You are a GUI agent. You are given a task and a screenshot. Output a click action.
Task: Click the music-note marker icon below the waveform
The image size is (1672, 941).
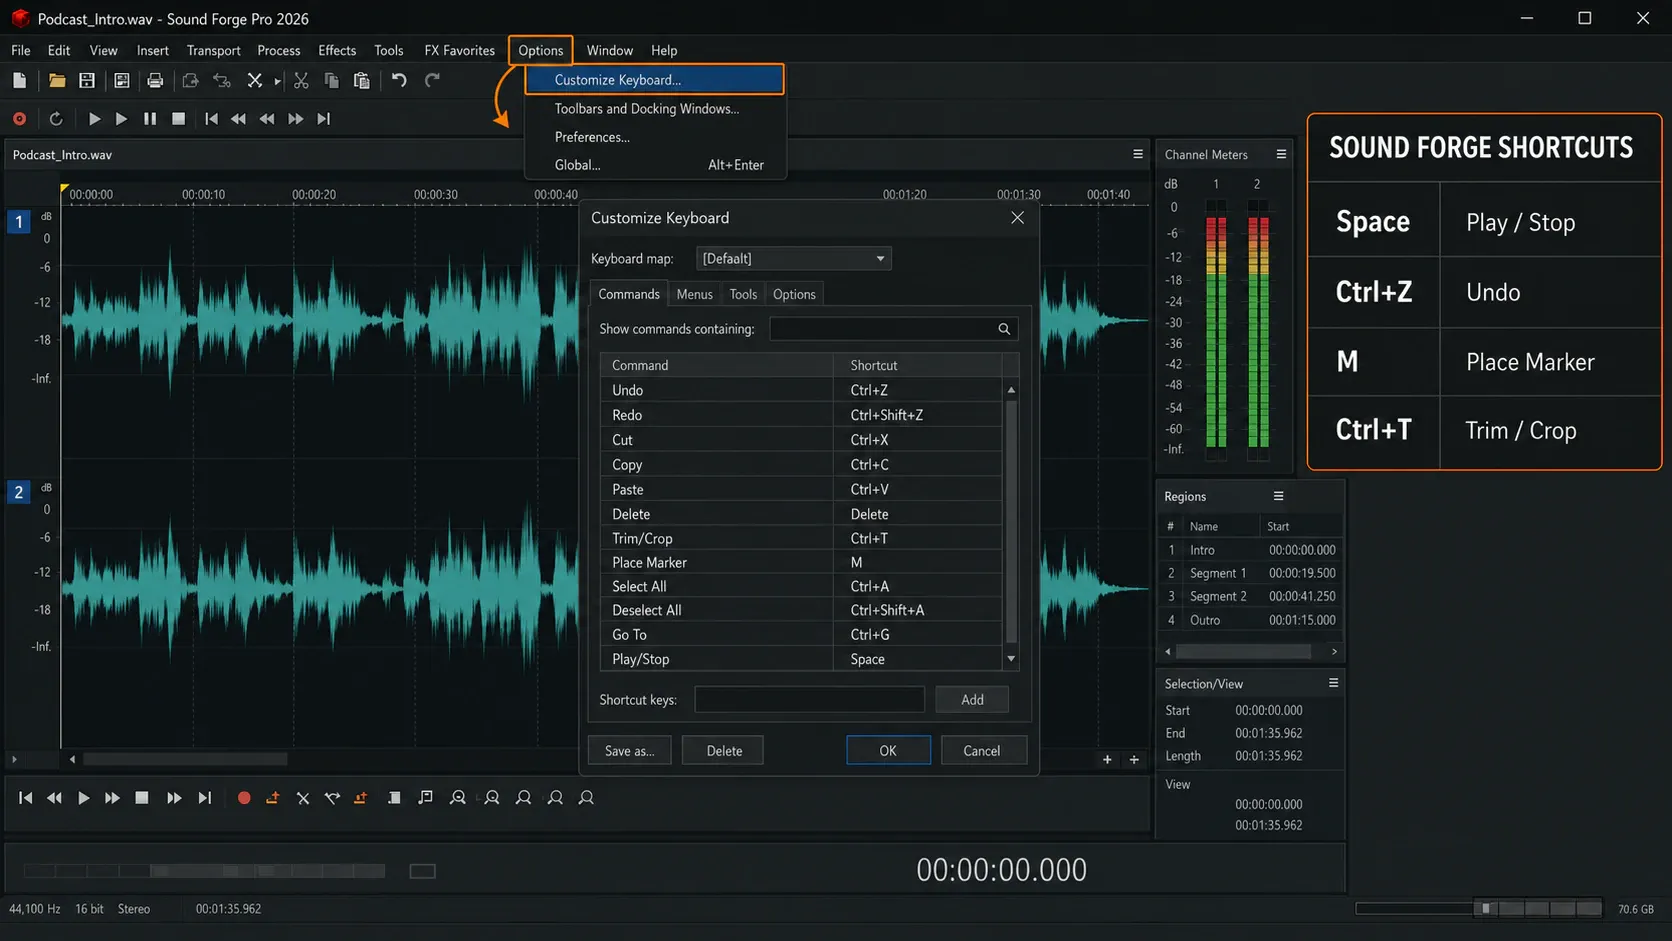pos(426,798)
